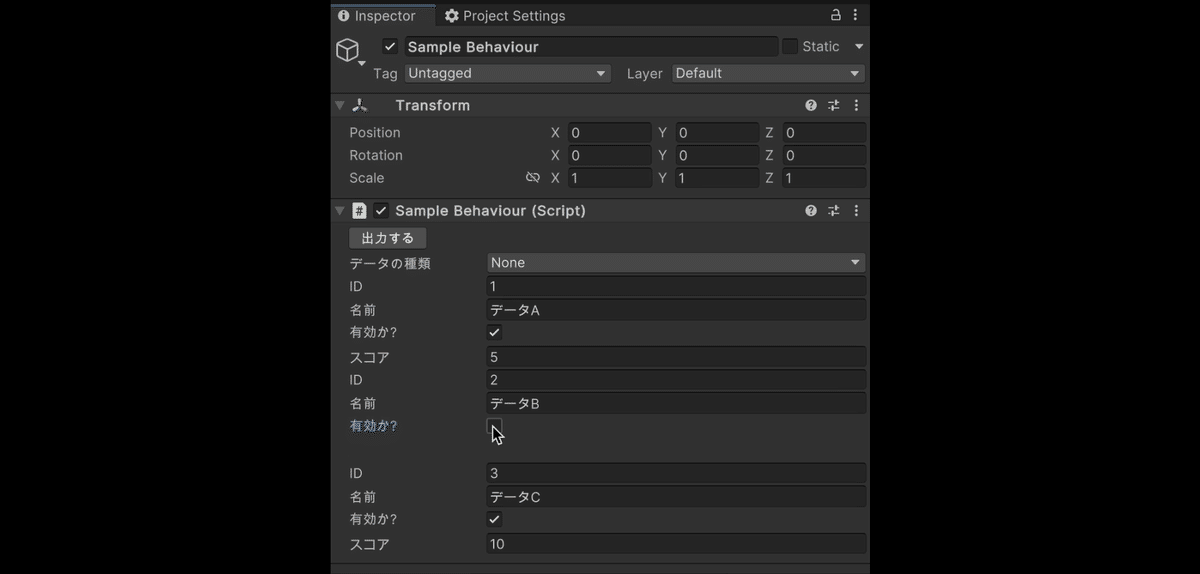
Task: Disable the Sample Behaviour script checkbox
Action: [x=381, y=211]
